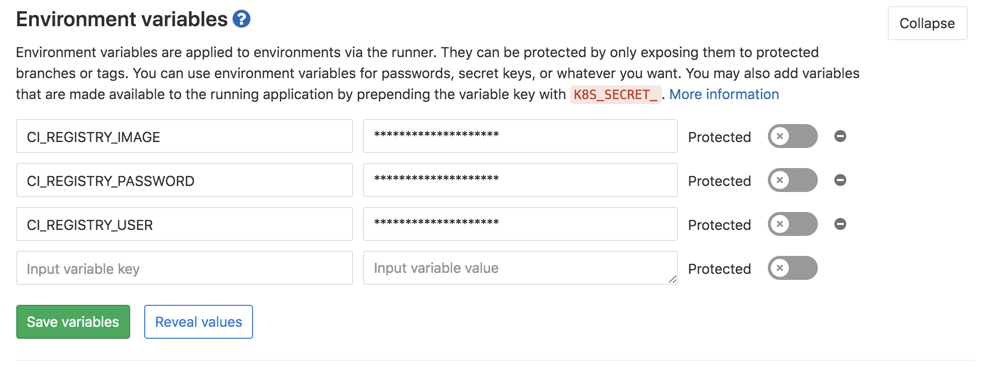Toggle Protected for CI_REGISTRY_IMAGE
Screen dimensions: 991x367
coord(793,136)
